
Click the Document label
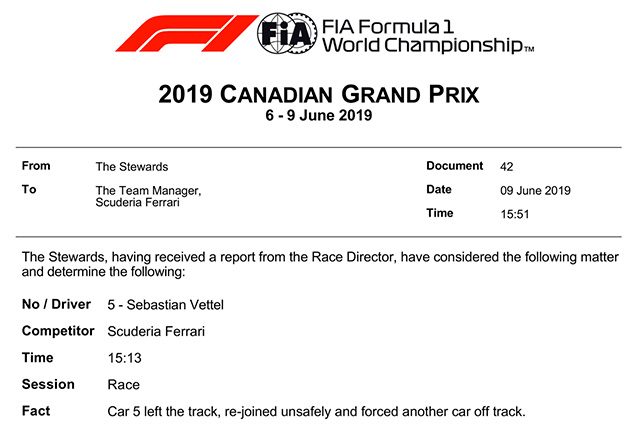click(x=454, y=166)
